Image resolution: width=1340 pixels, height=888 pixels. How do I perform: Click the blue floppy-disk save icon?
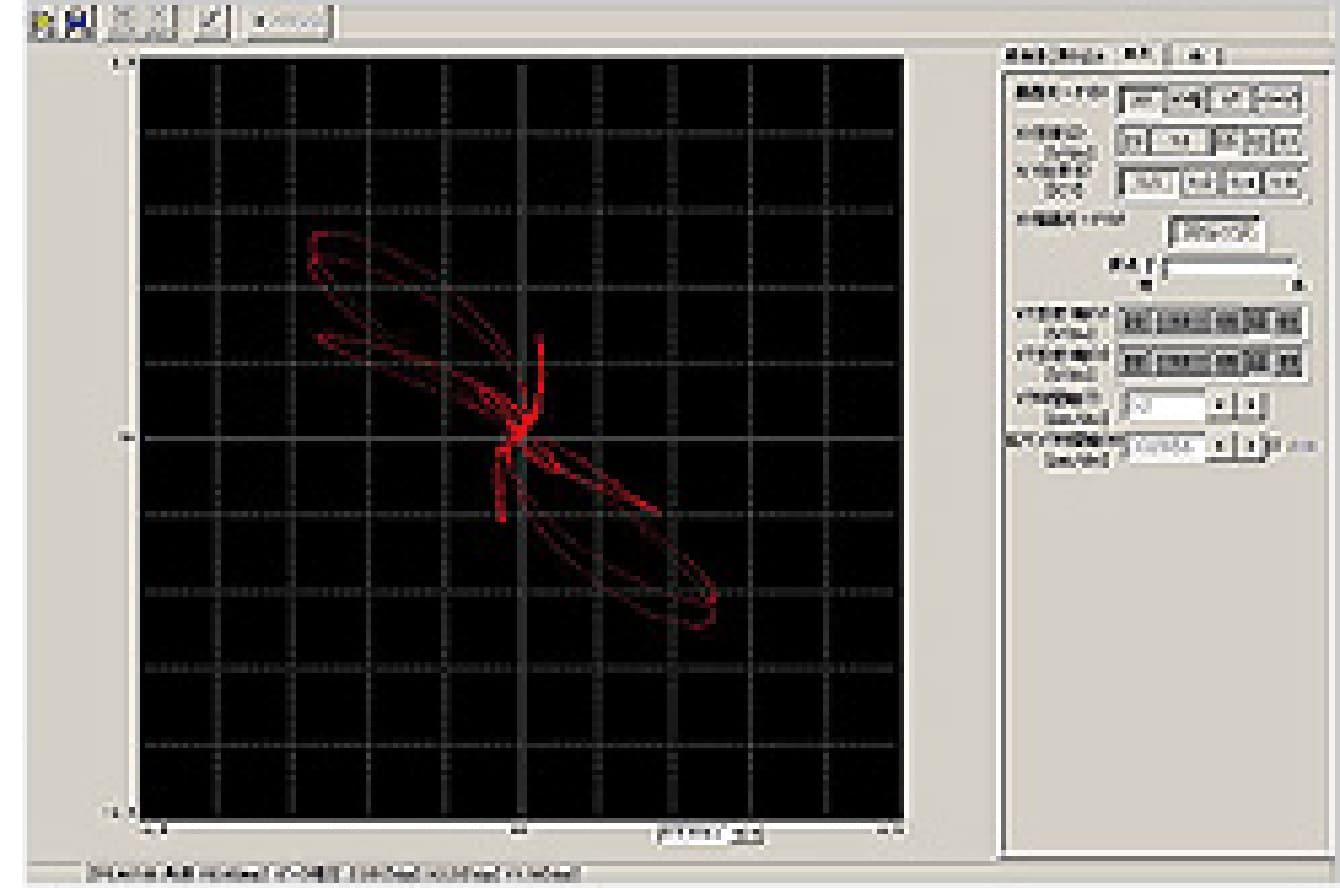click(77, 22)
